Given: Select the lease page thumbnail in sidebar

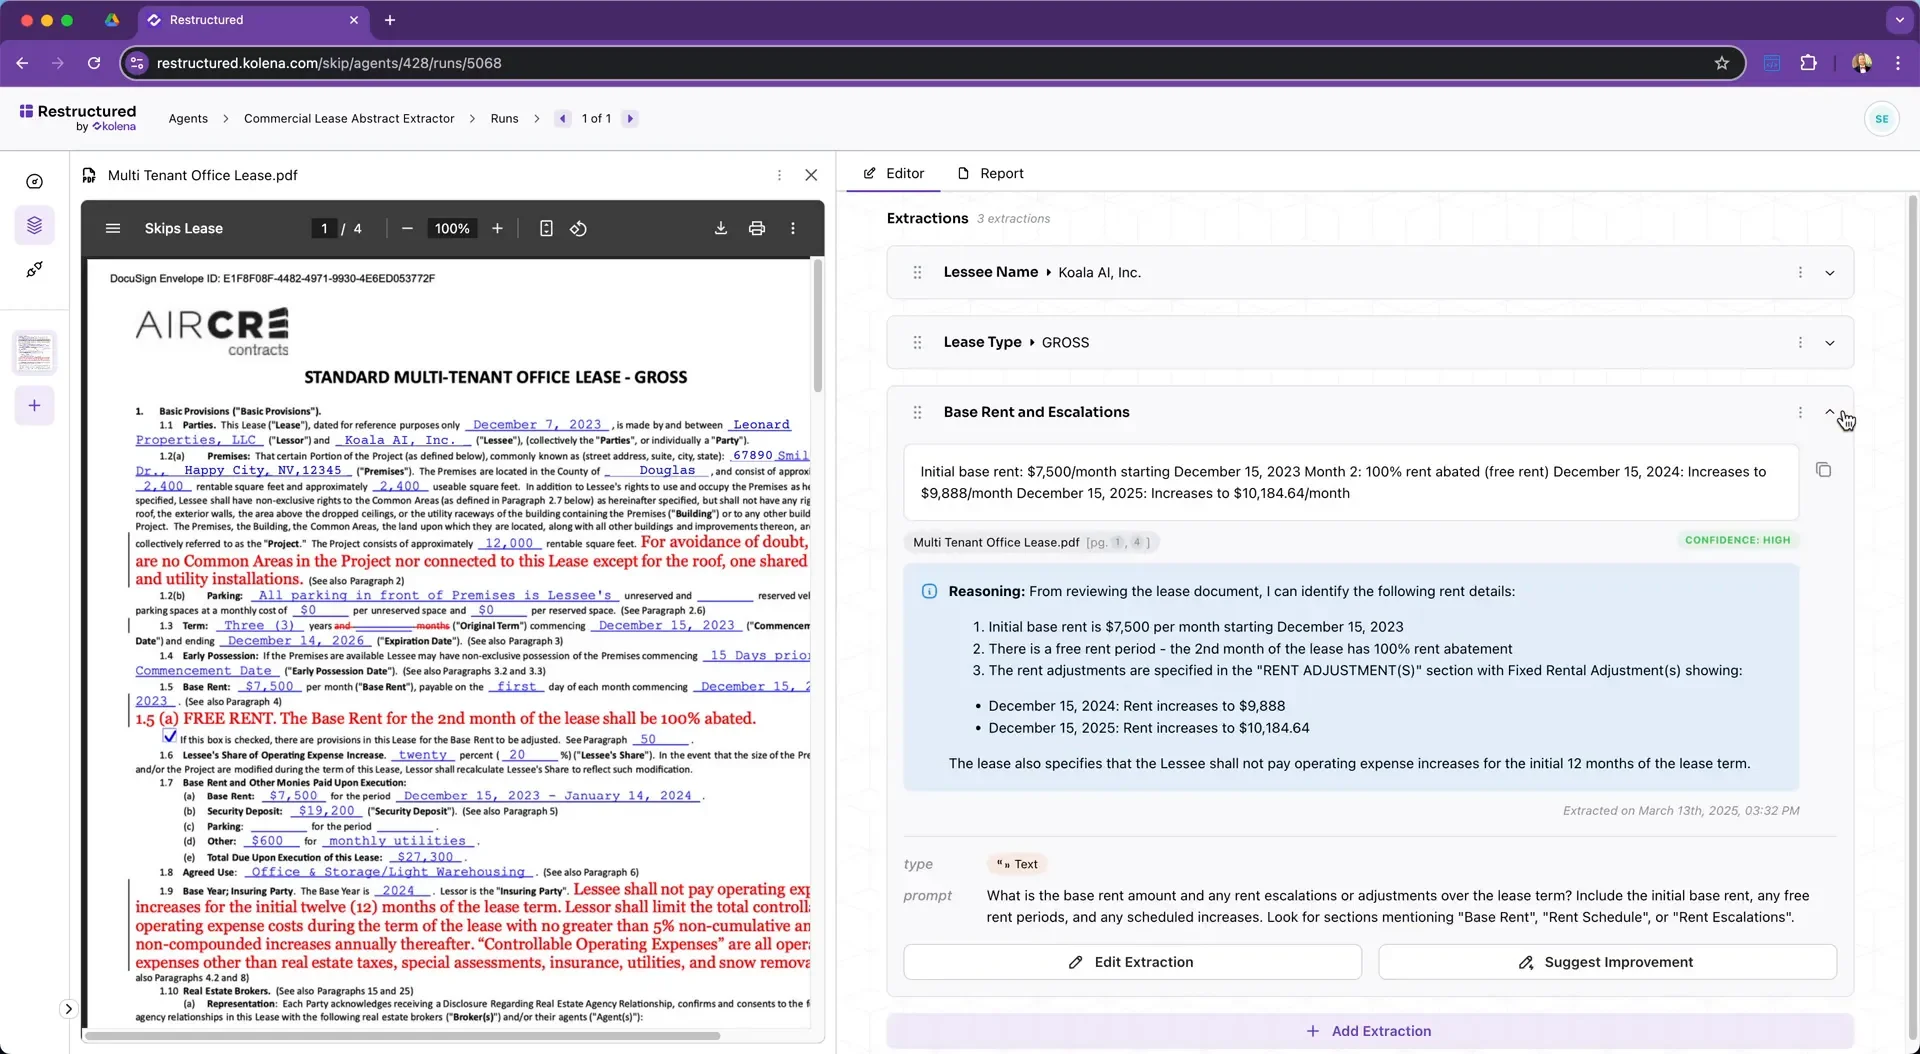Looking at the screenshot, I should pos(35,353).
